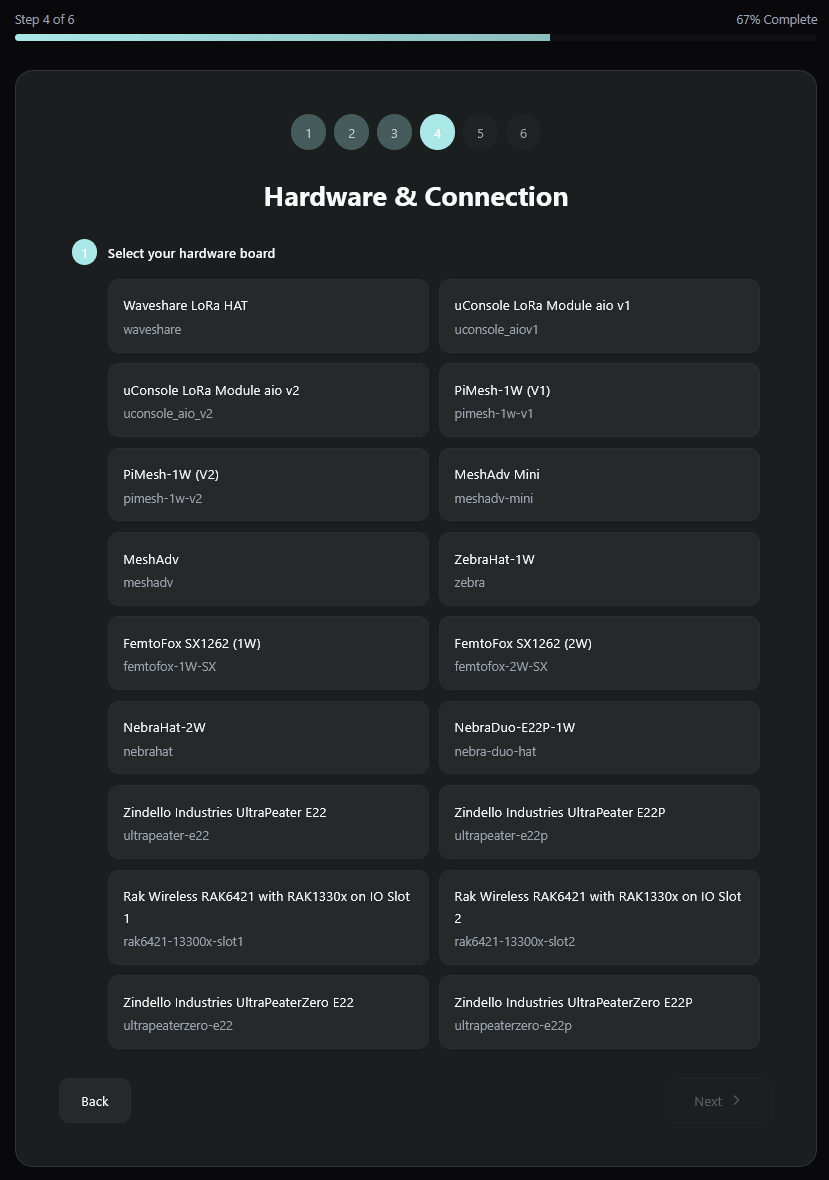Go to wizard step 2 circle
This screenshot has width=829, height=1180.
pyautogui.click(x=351, y=132)
